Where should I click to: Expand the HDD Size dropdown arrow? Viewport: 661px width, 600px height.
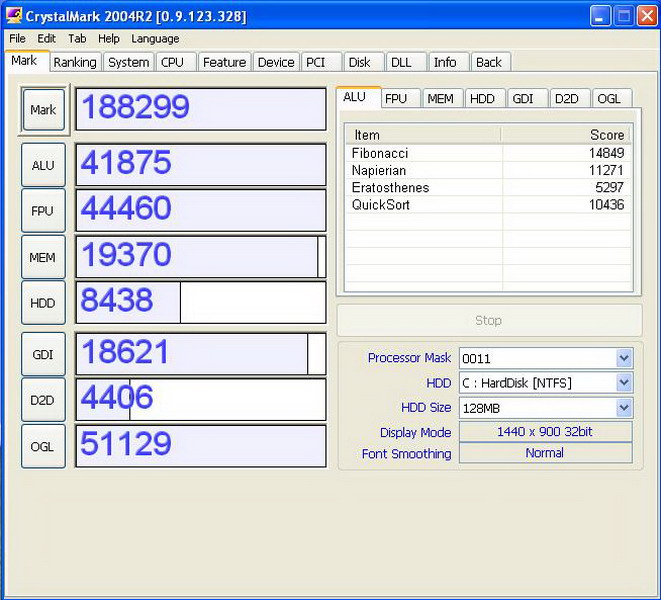624,408
